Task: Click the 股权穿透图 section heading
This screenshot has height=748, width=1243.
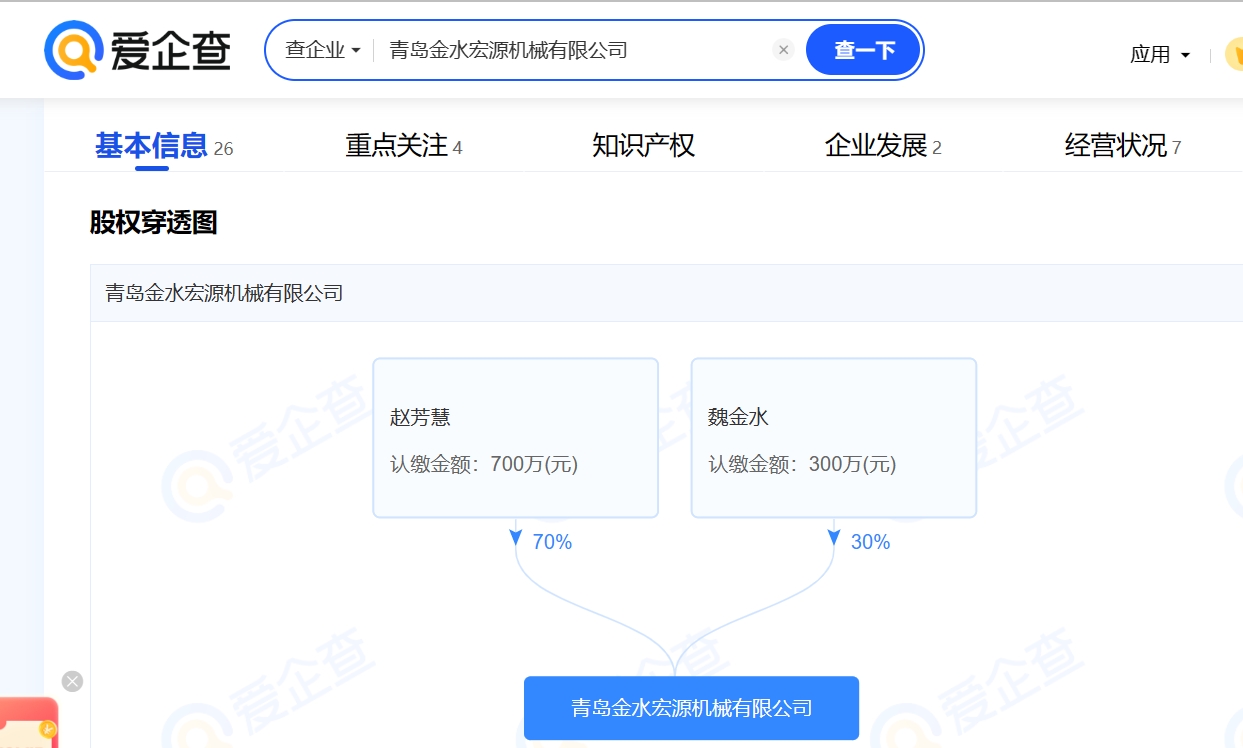Action: (x=154, y=222)
